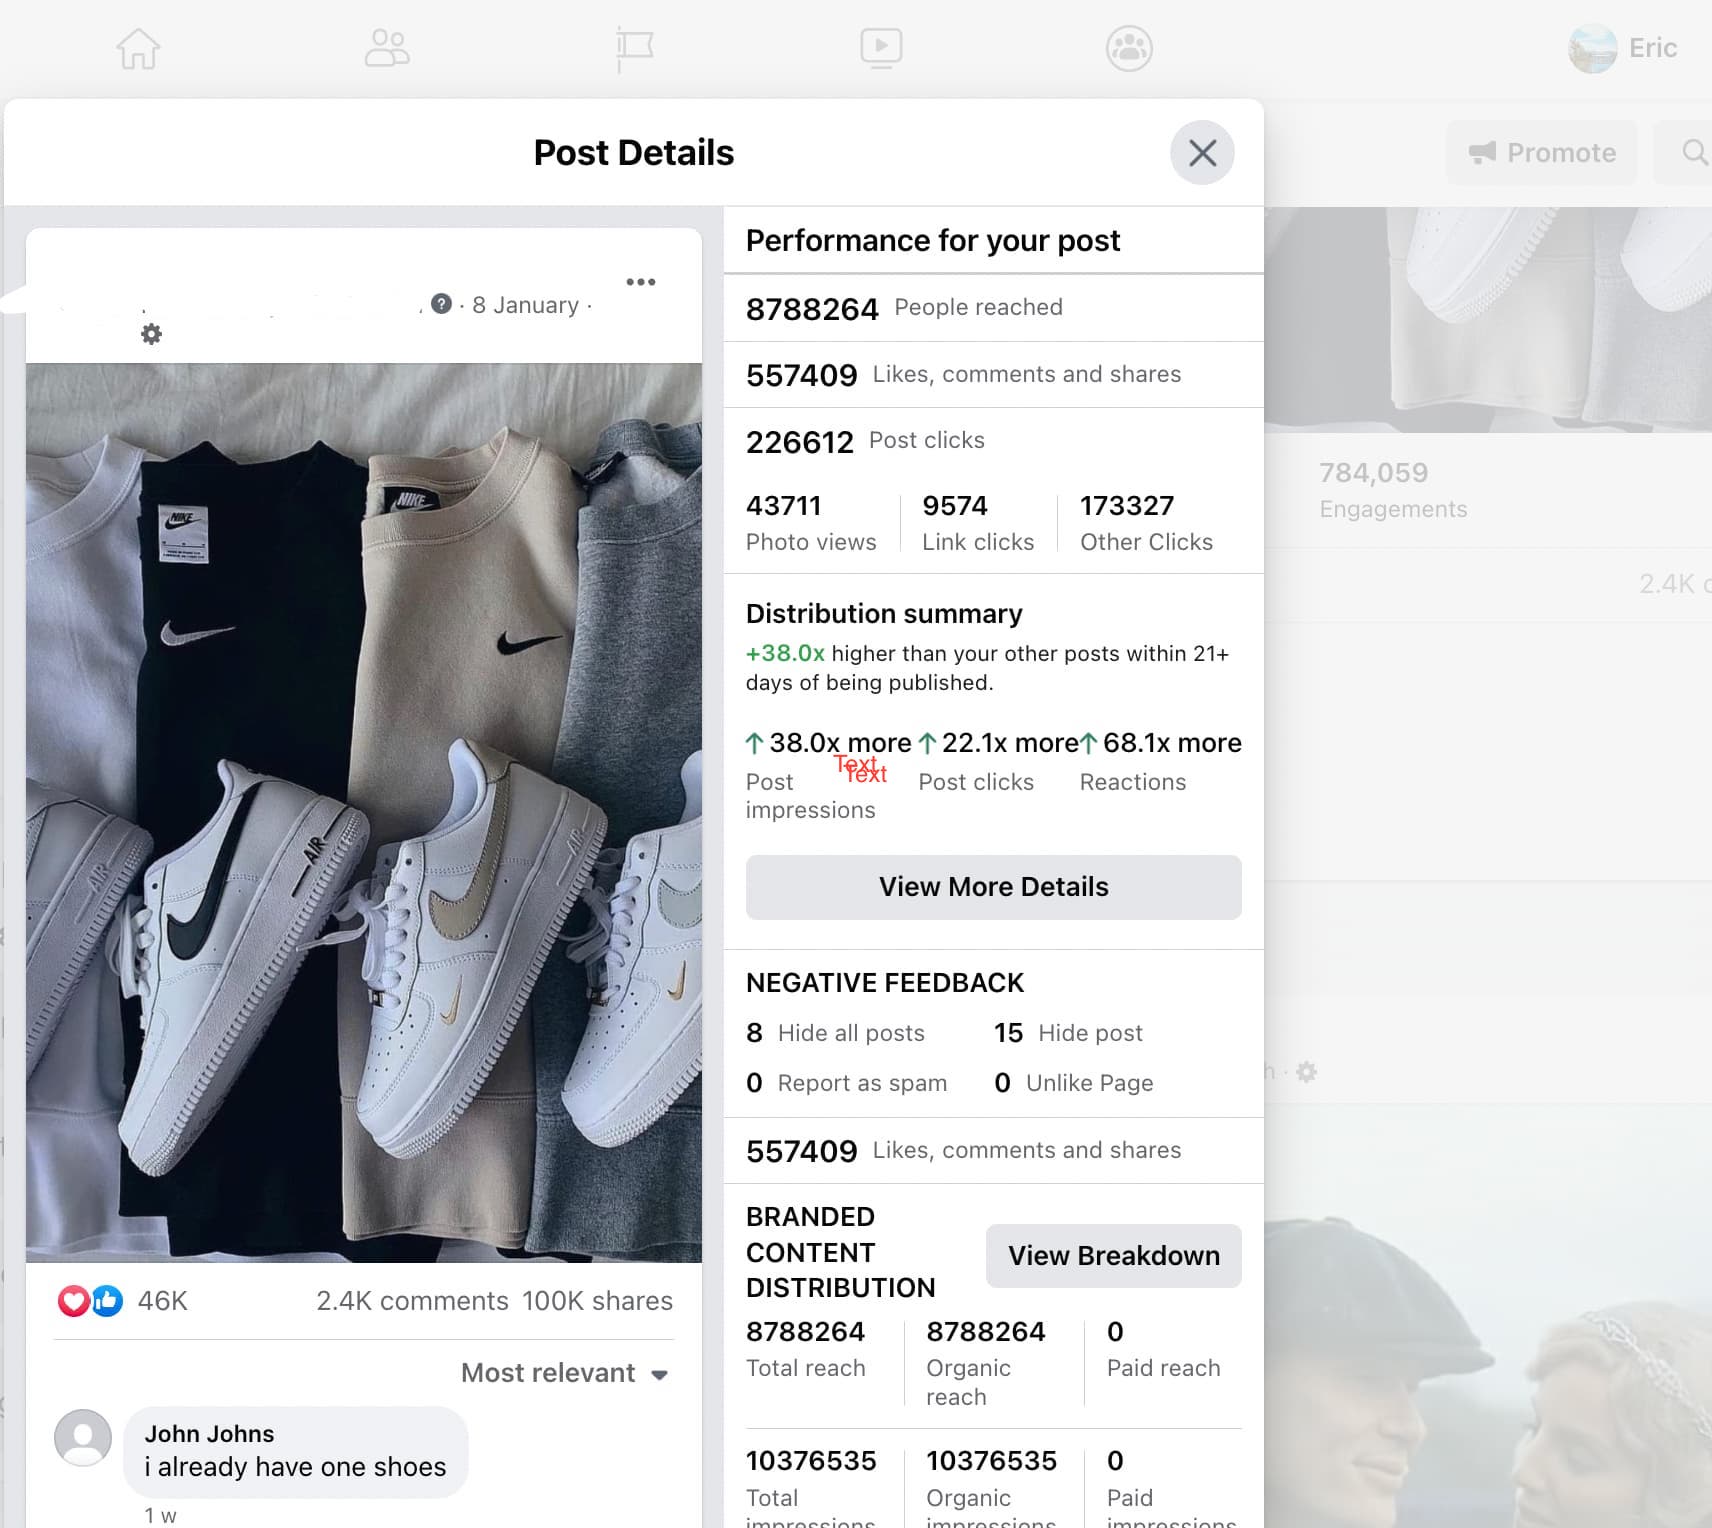Click the Promote button

pos(1542,153)
